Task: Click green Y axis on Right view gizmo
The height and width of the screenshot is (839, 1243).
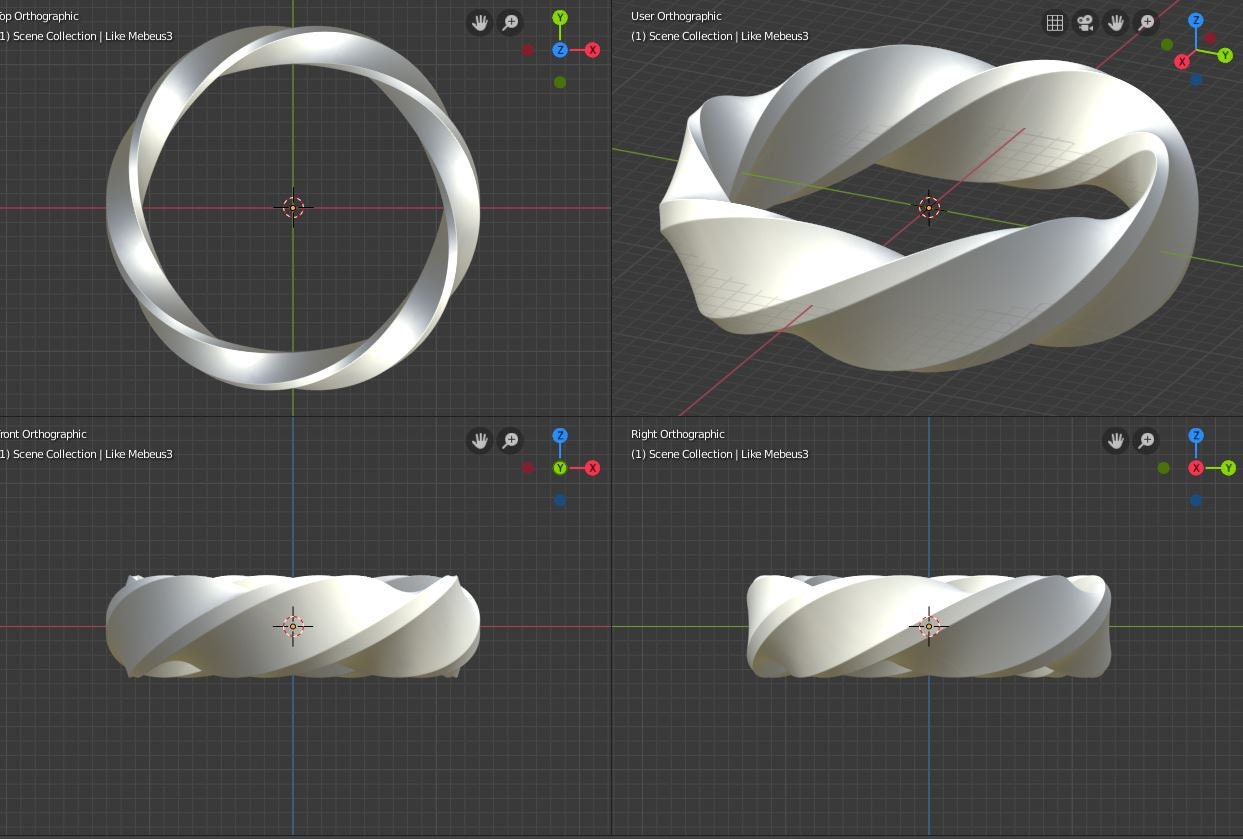Action: coord(1228,468)
